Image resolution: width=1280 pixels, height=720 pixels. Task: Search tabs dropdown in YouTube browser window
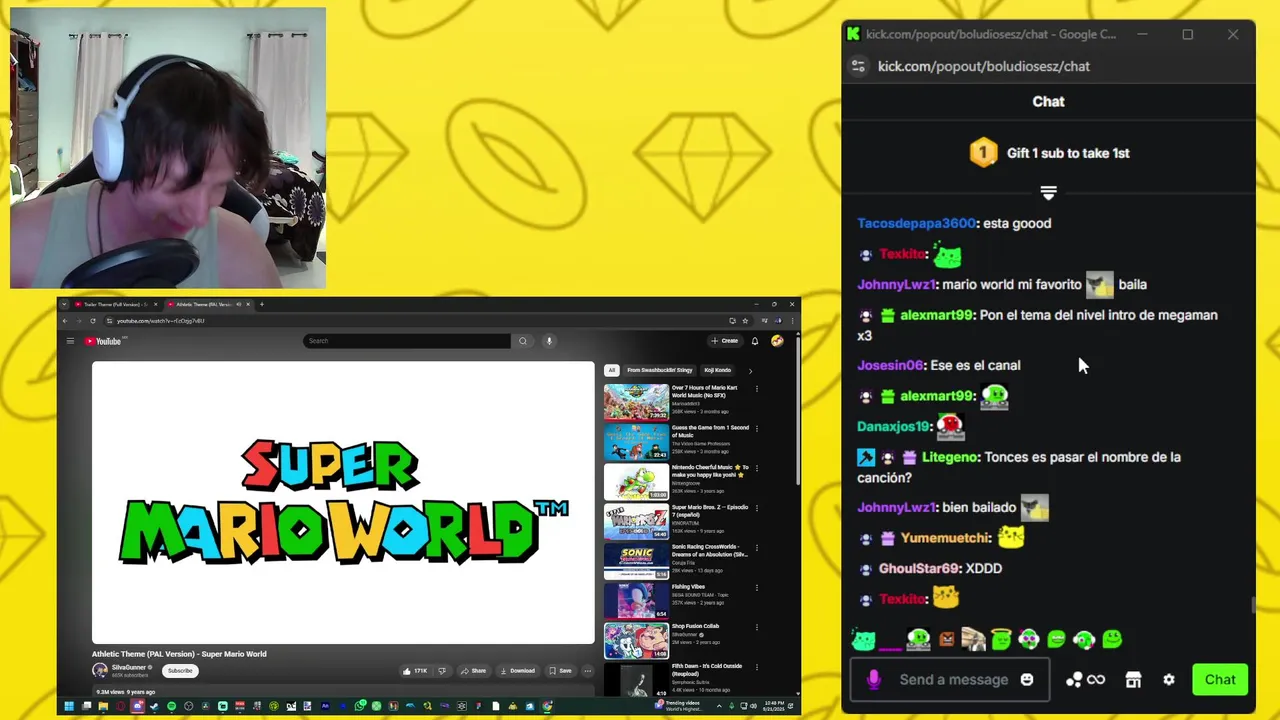point(64,304)
